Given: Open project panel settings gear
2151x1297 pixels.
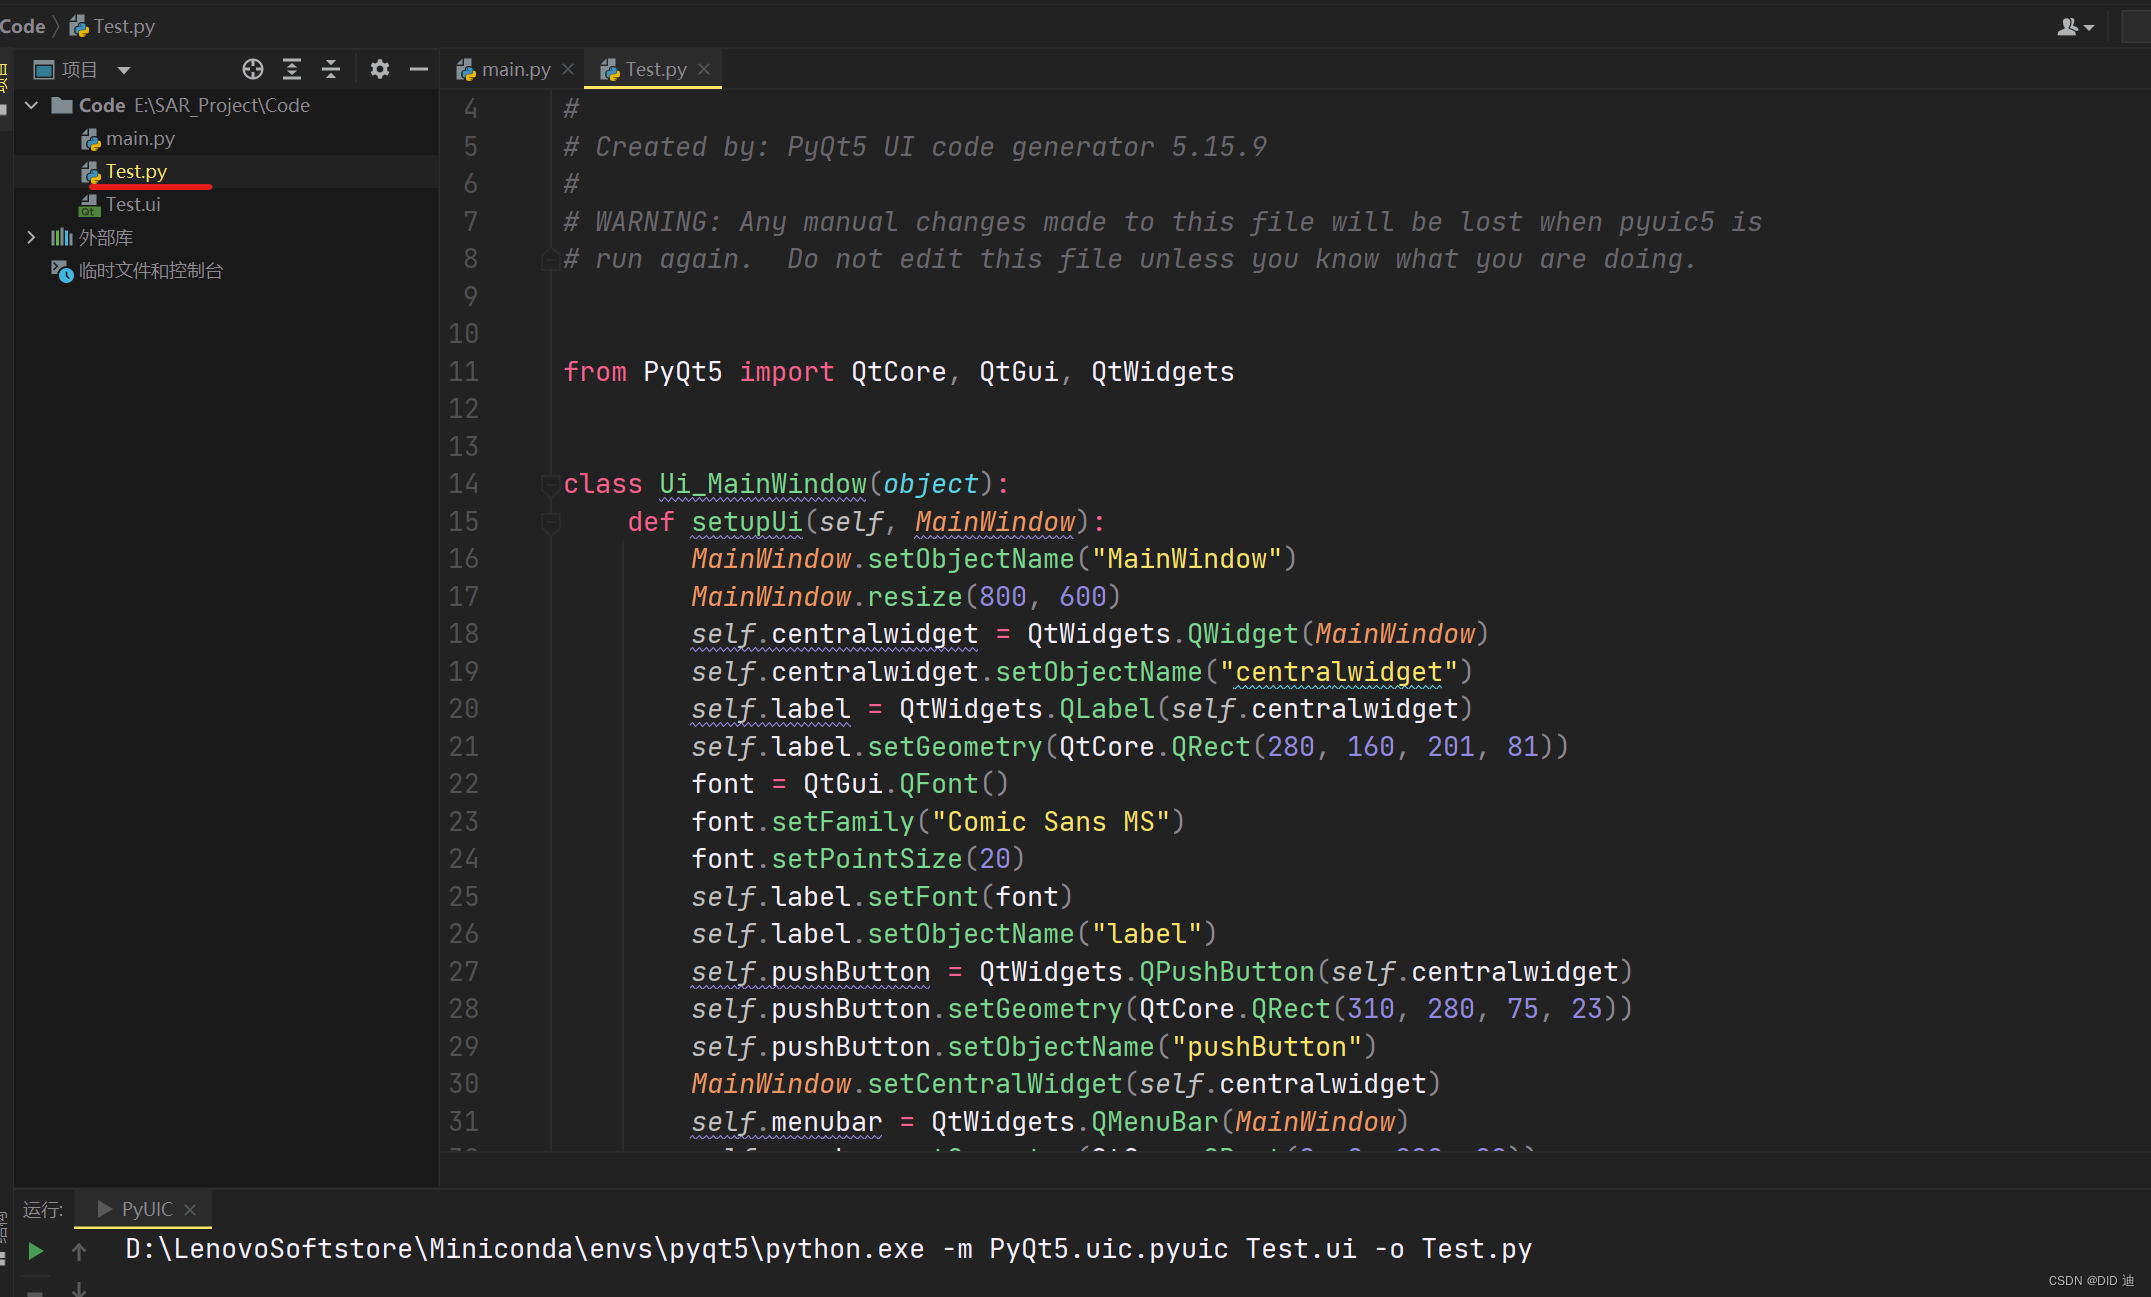Looking at the screenshot, I should [x=379, y=69].
